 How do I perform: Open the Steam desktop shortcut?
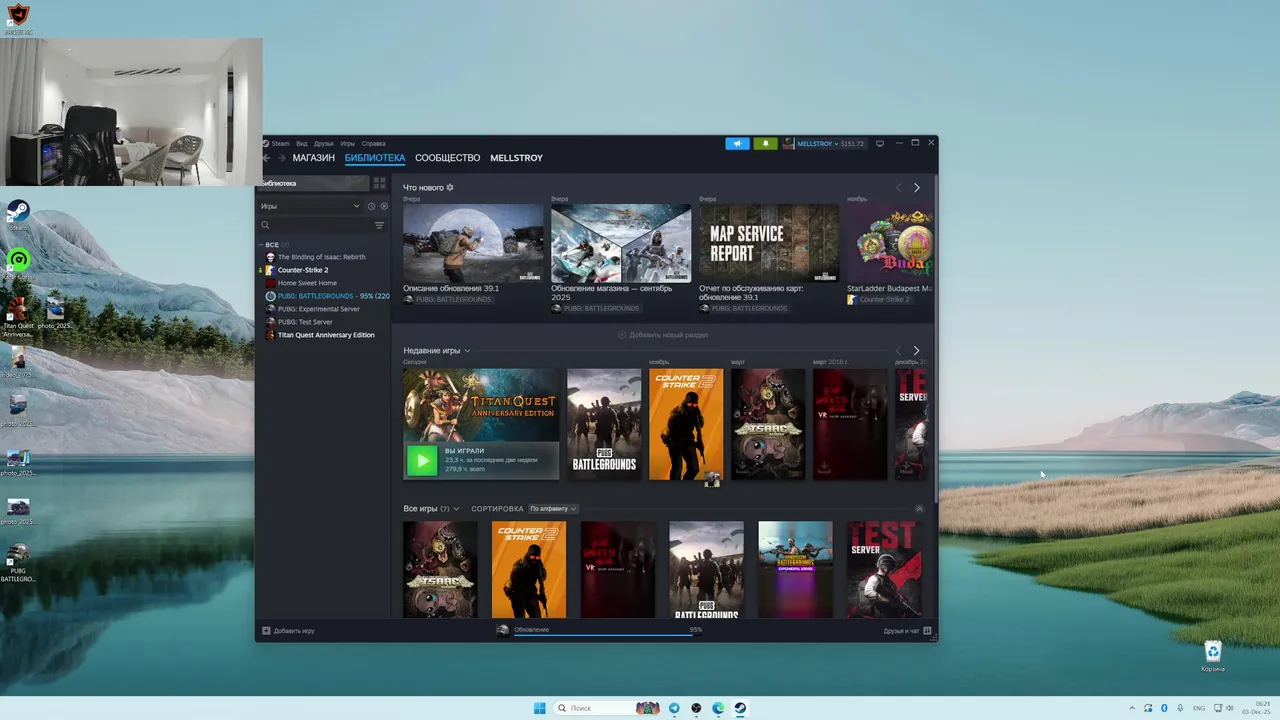tap(18, 215)
